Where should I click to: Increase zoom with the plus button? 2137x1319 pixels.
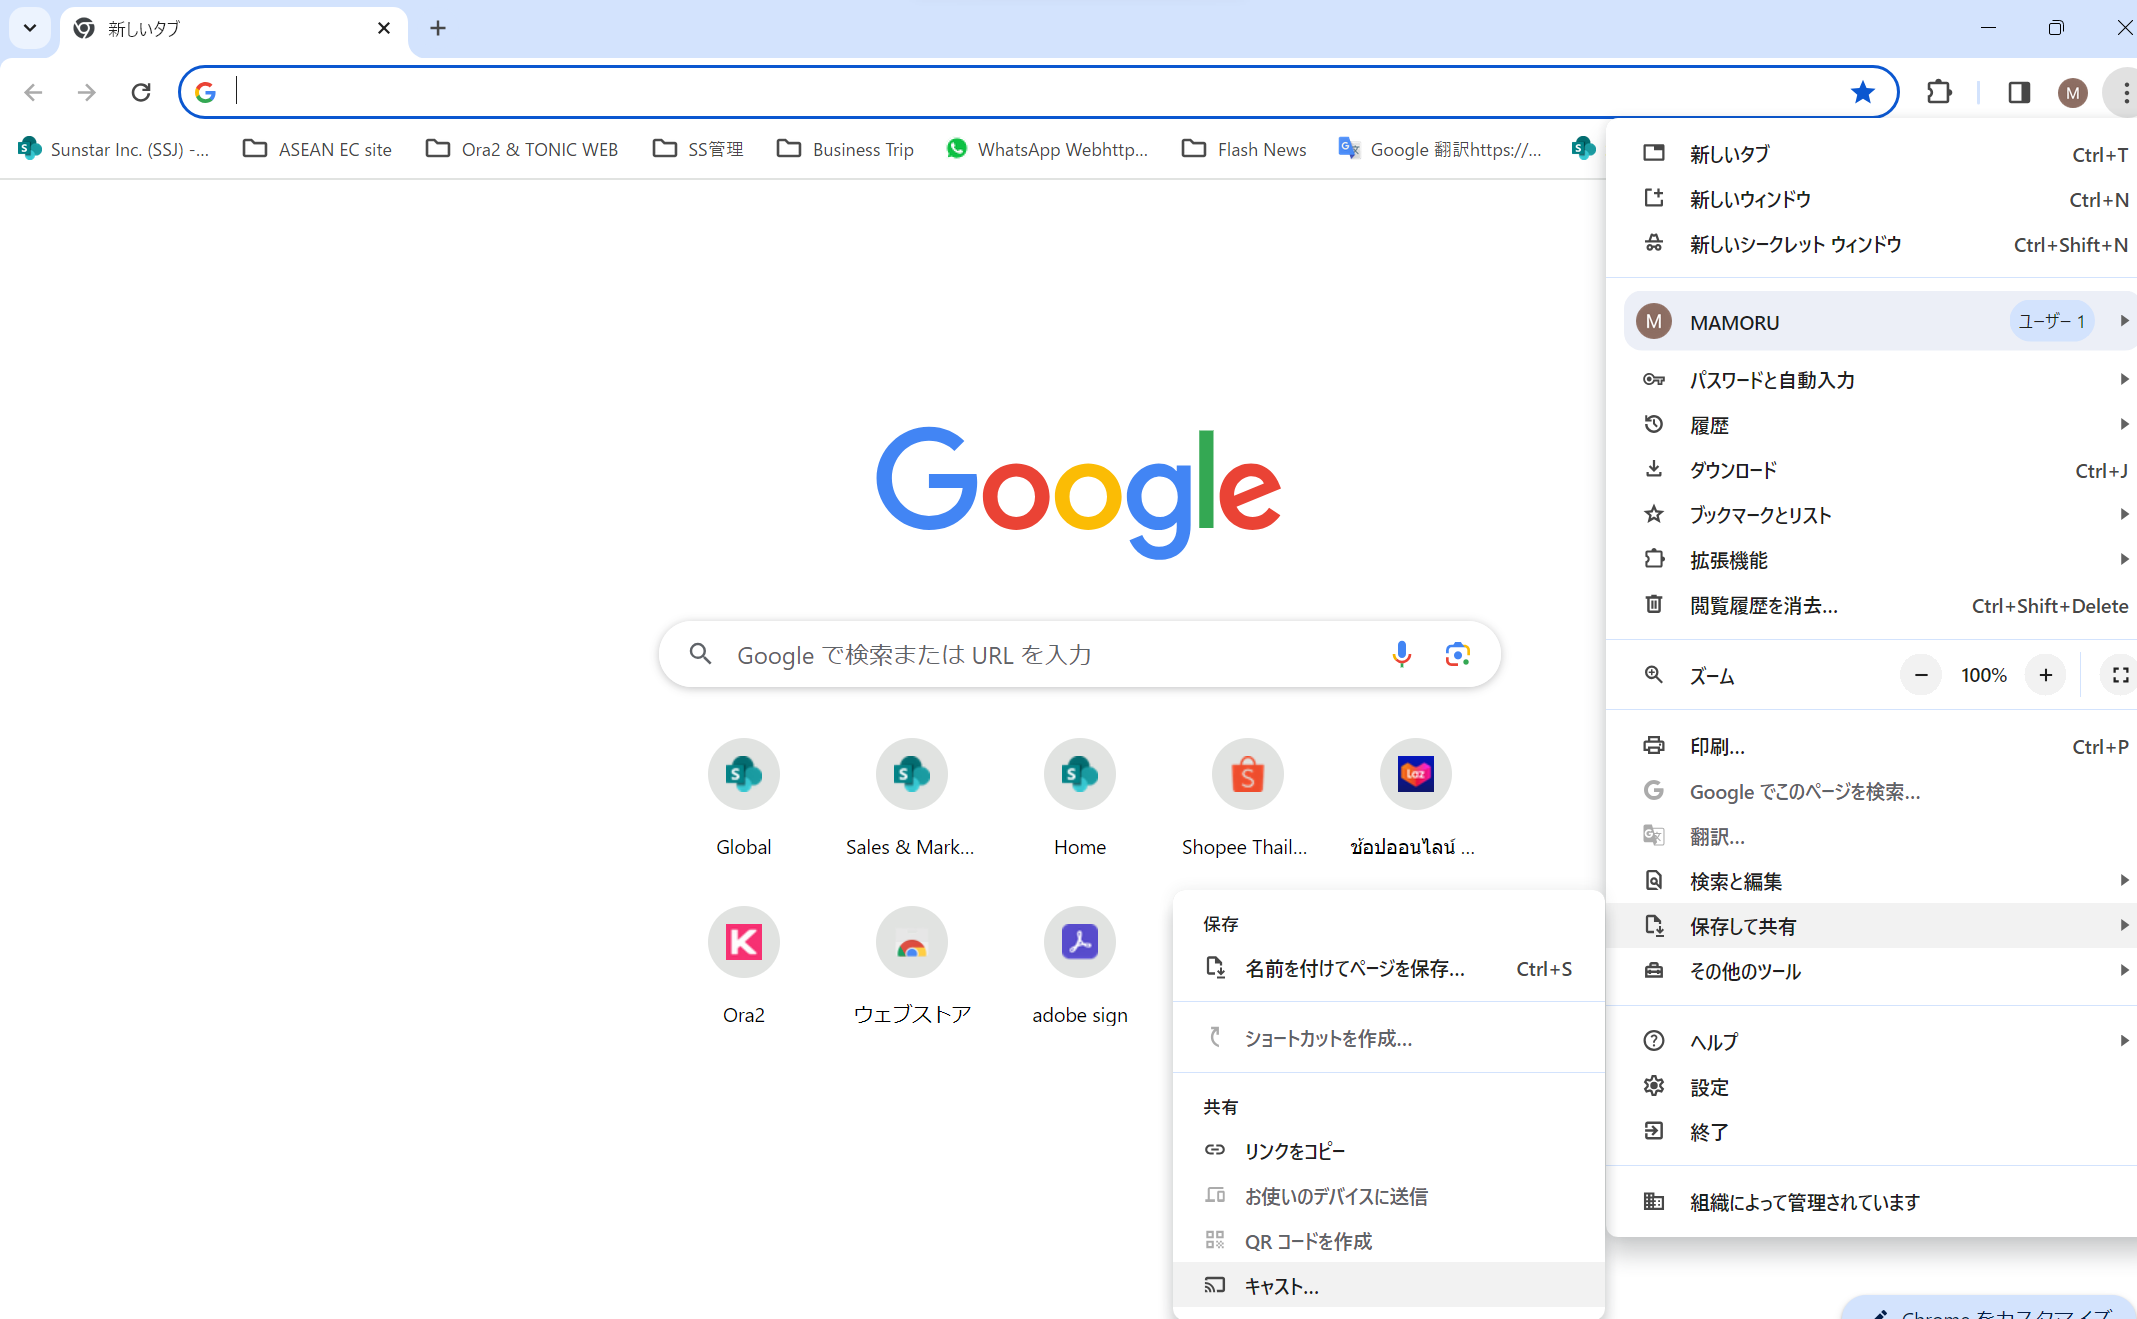tap(2046, 675)
